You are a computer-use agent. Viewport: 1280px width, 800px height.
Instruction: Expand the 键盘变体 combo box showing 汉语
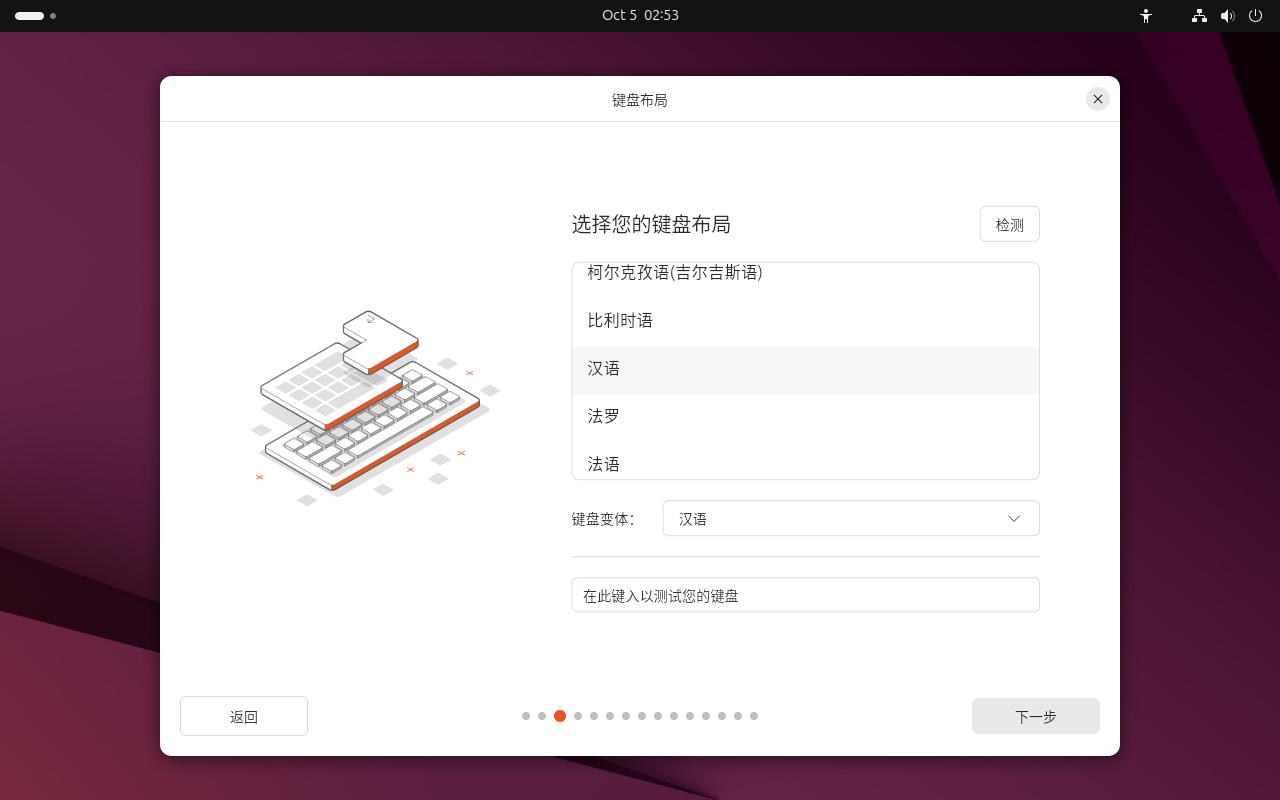tap(850, 518)
